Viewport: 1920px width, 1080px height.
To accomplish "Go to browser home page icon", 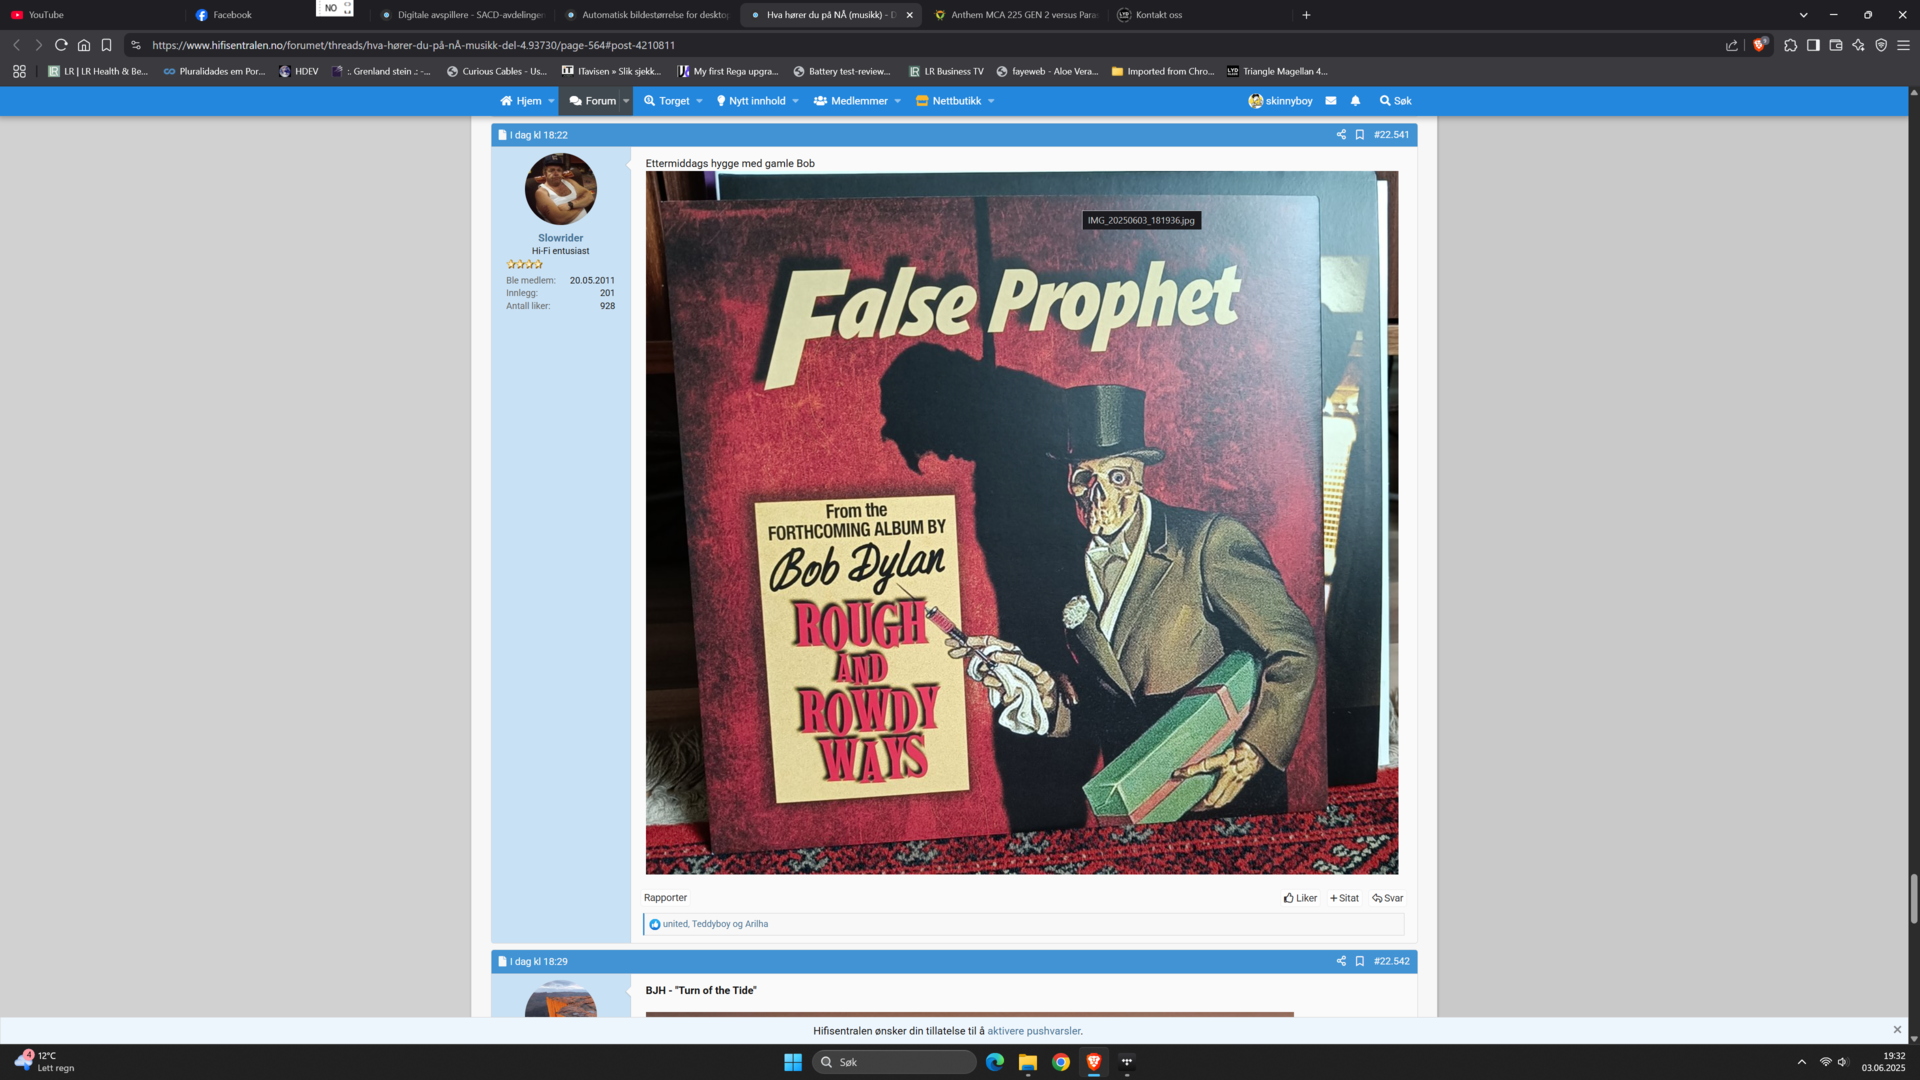I will 84,45.
